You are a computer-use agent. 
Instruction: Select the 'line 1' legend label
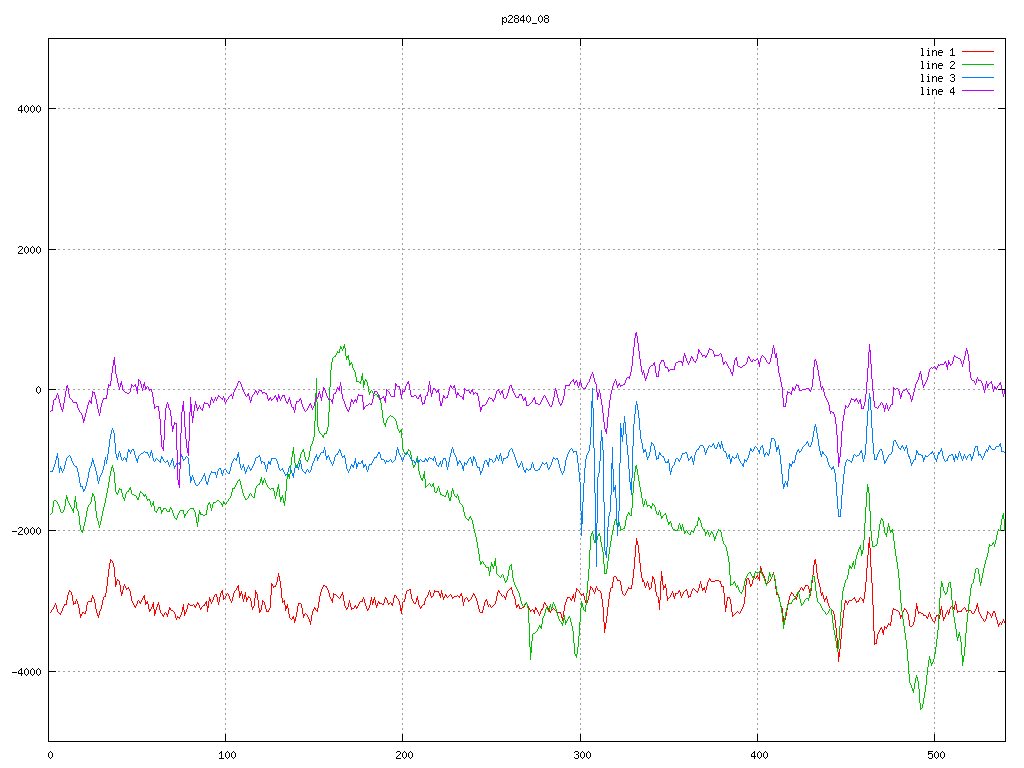(x=937, y=52)
